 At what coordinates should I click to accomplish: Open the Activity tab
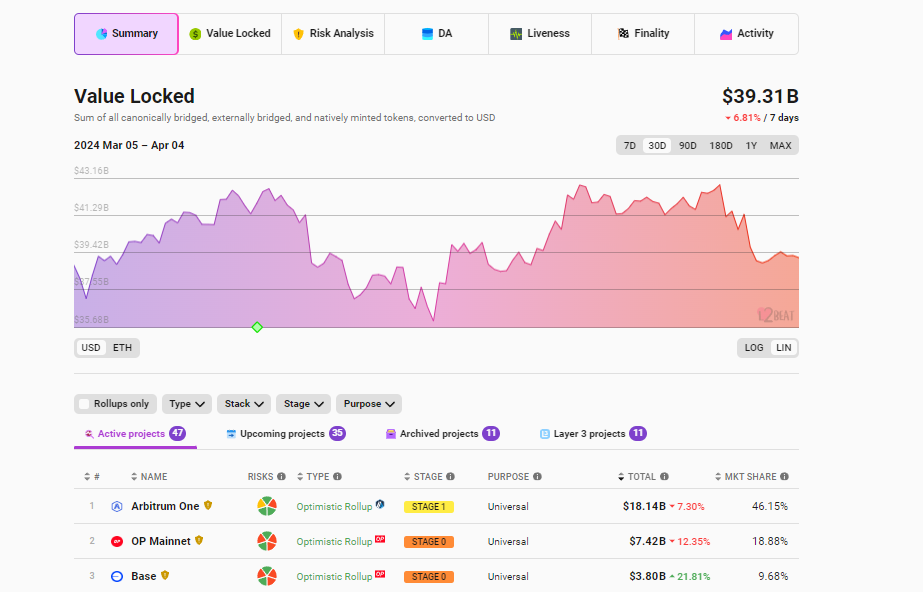pos(746,34)
